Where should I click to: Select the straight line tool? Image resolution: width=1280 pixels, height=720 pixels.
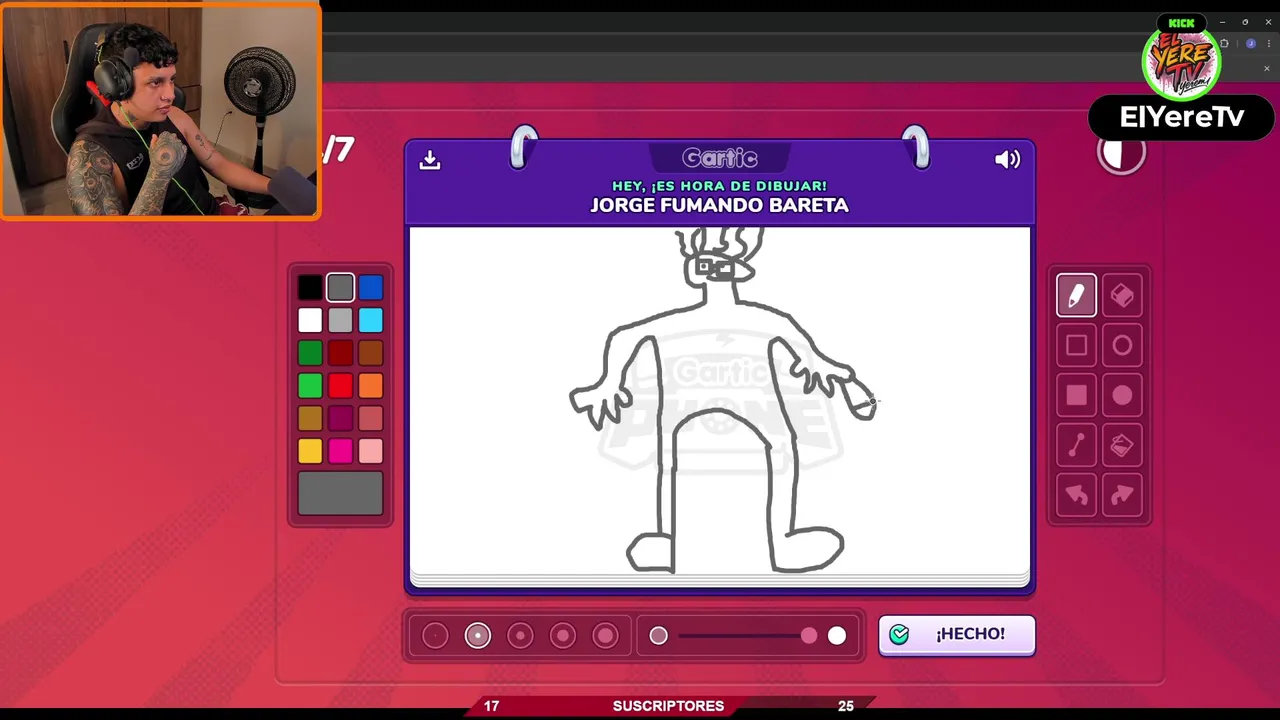(1076, 445)
